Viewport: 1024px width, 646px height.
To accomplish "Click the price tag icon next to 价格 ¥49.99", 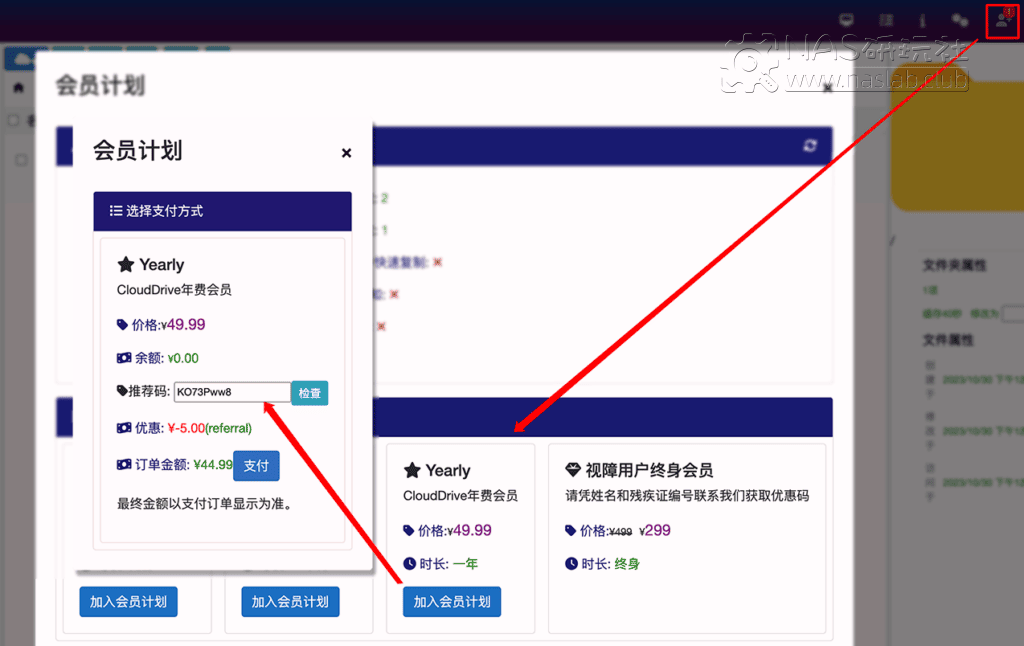I will [x=121, y=324].
